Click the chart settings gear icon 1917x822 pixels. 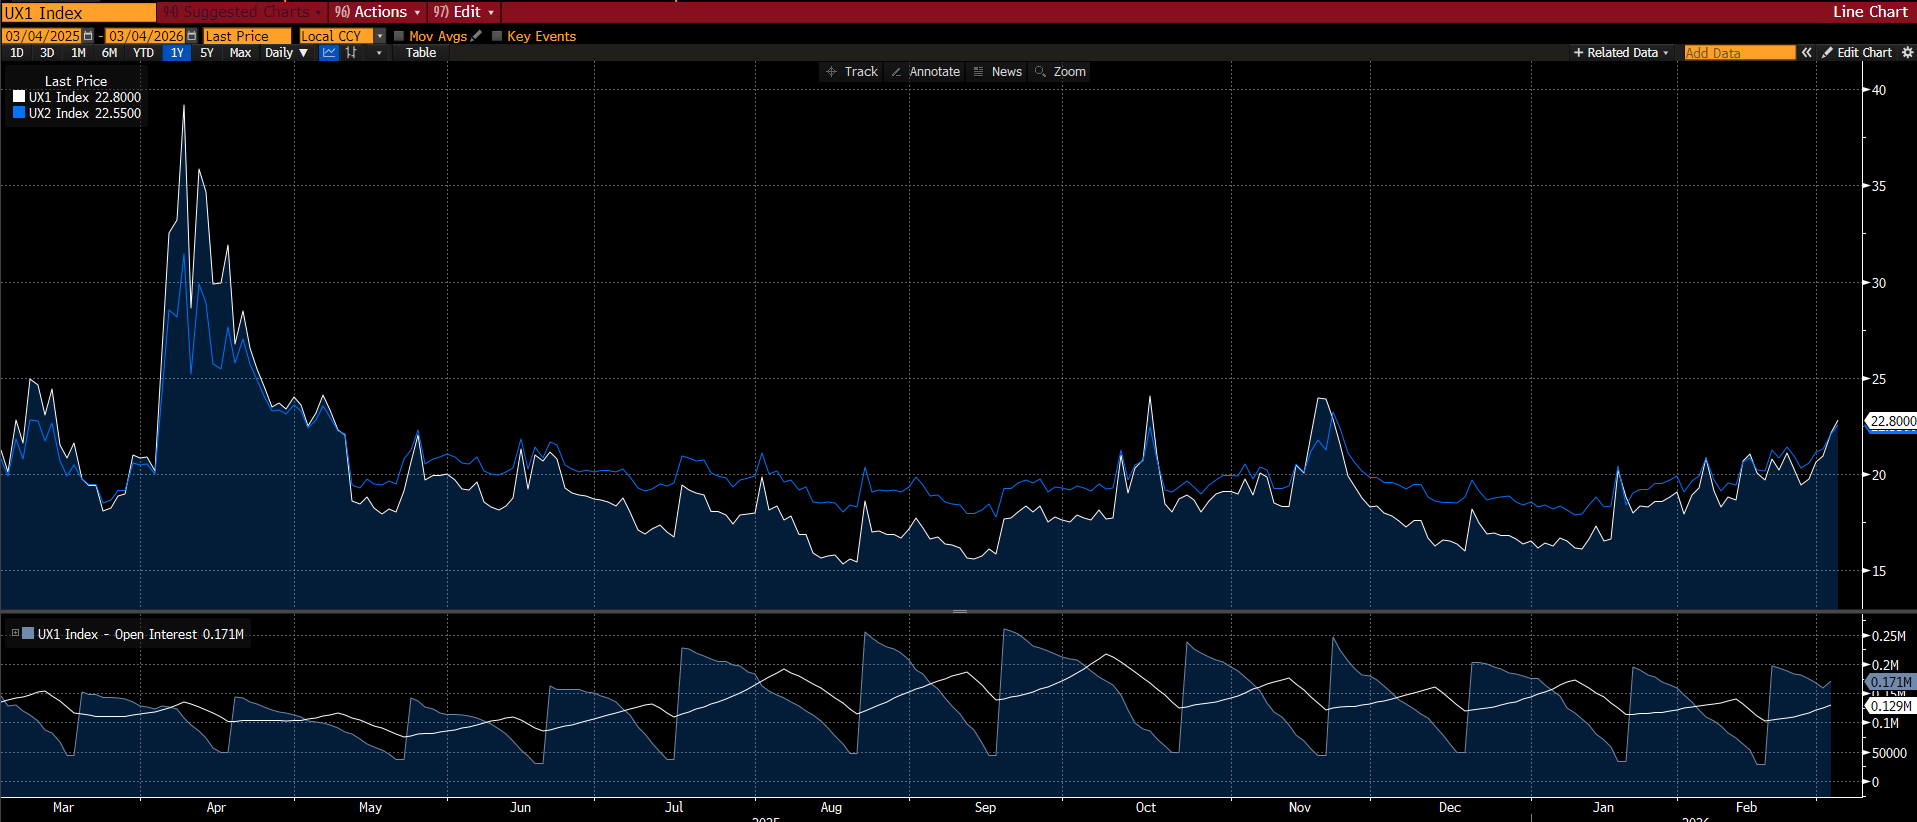pos(1907,53)
